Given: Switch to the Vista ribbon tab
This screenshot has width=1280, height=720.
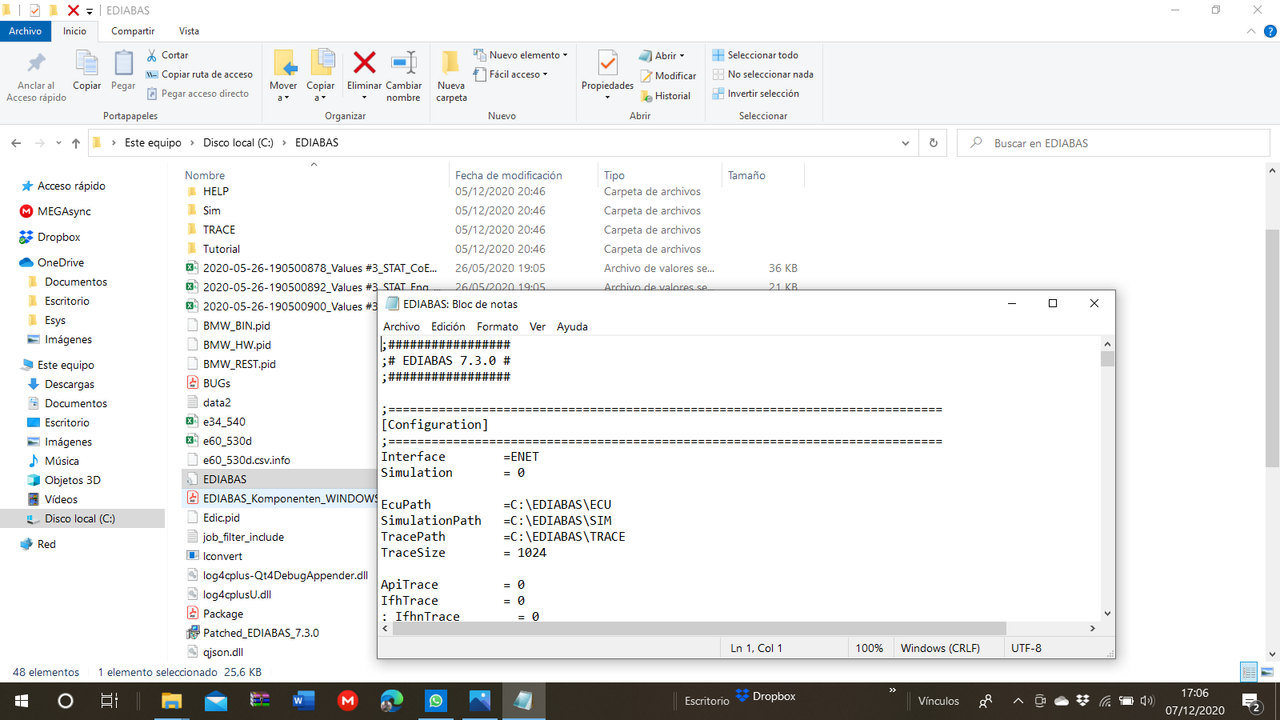Looking at the screenshot, I should point(189,31).
